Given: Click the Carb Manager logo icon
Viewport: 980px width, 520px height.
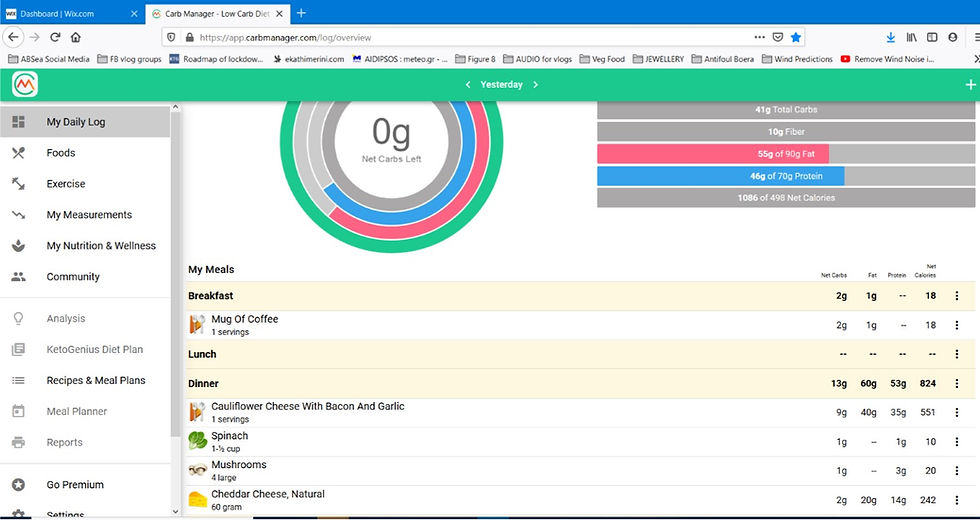Looking at the screenshot, I should point(25,84).
